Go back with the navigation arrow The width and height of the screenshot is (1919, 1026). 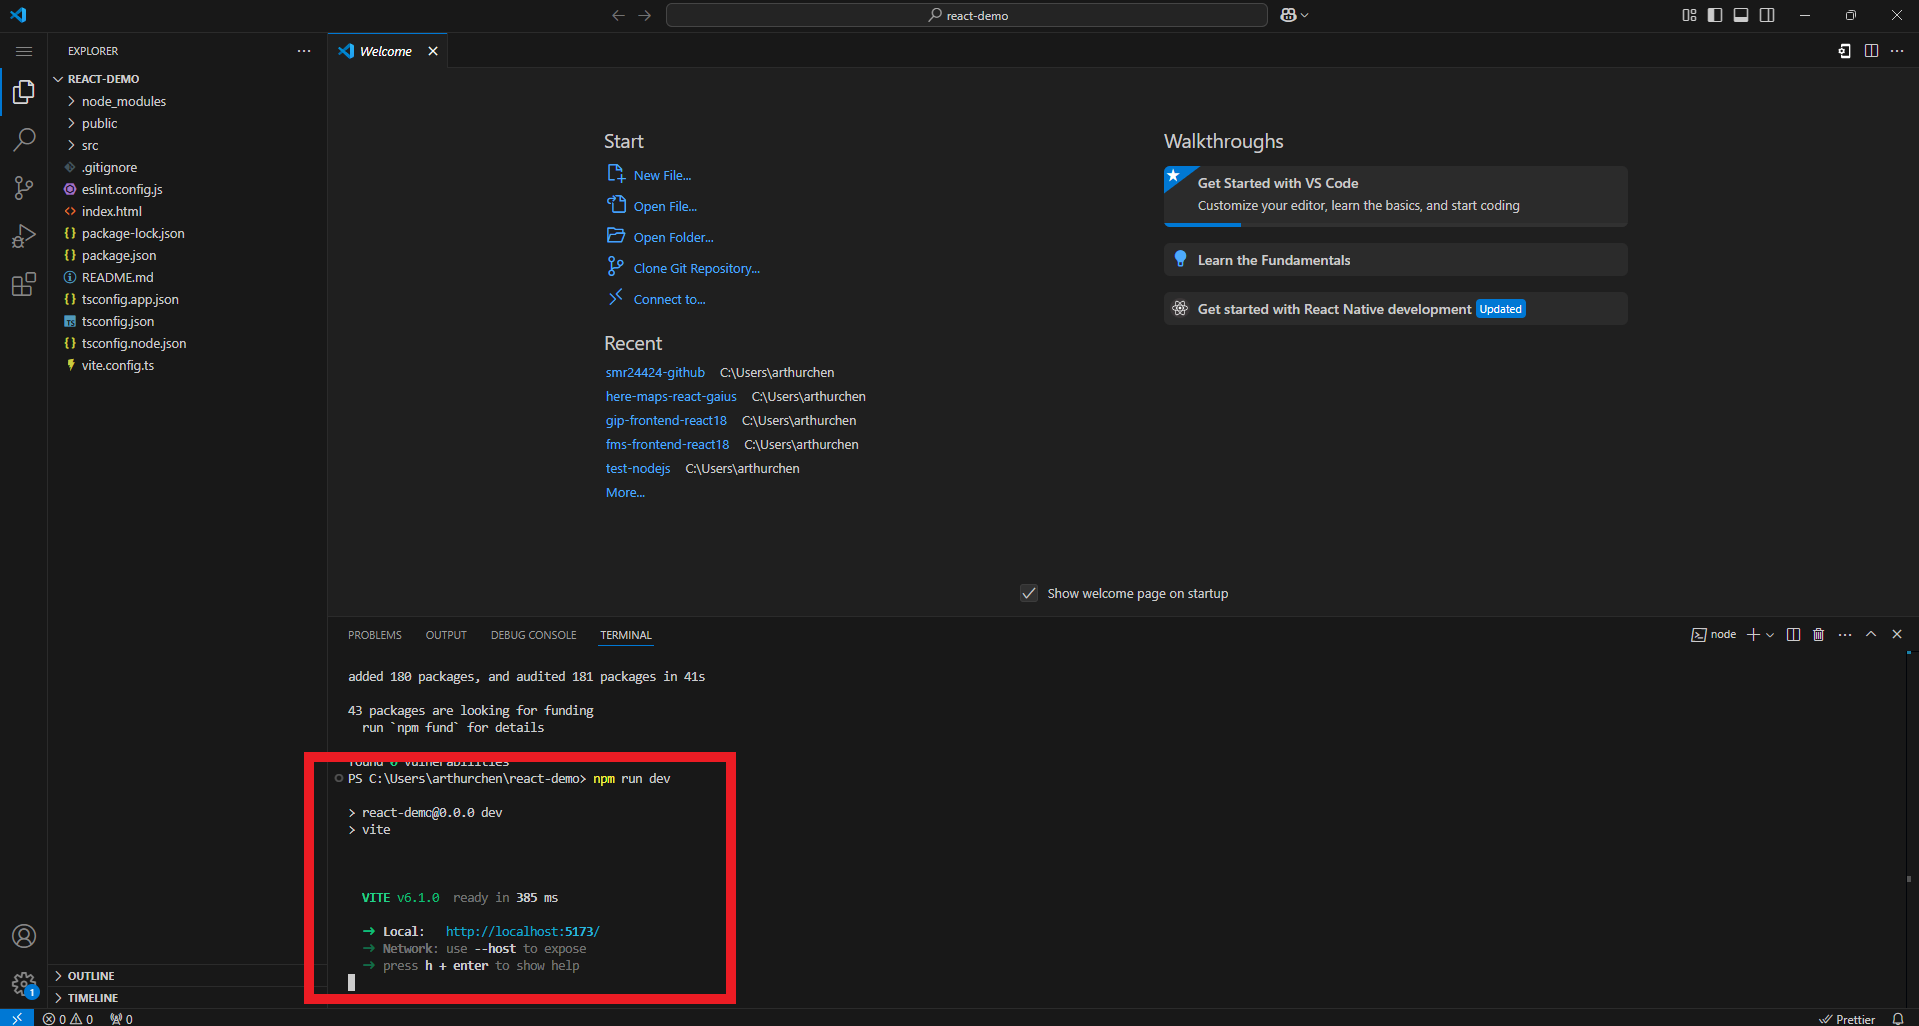[618, 15]
